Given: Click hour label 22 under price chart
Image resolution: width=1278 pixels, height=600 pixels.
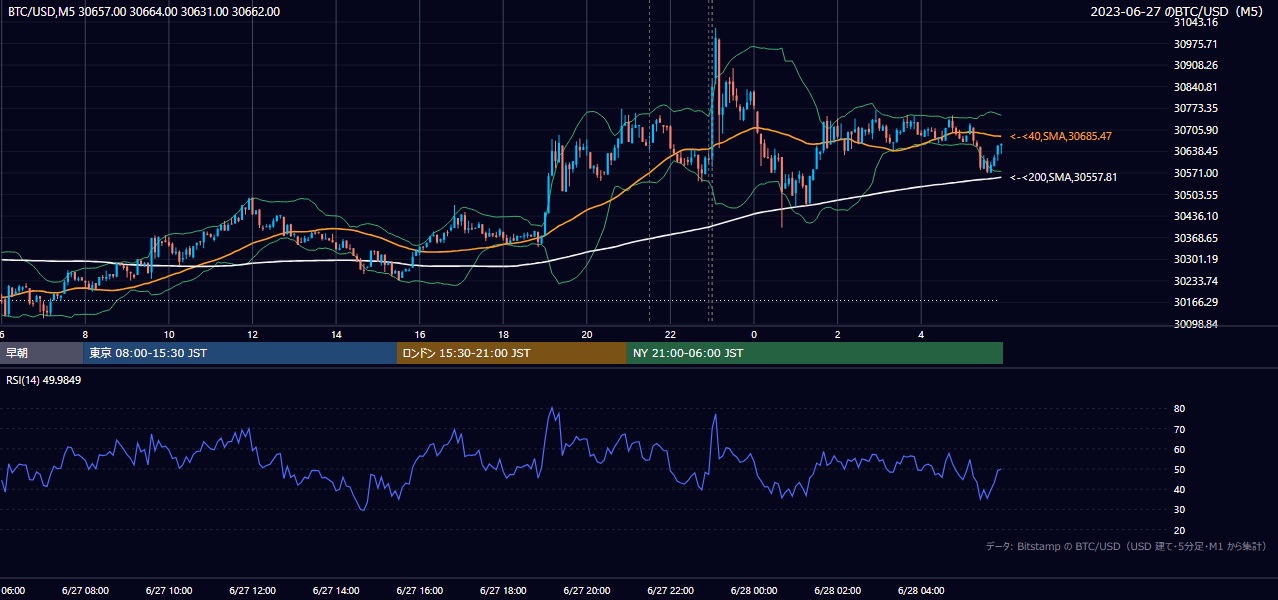Looking at the screenshot, I should pos(670,335).
